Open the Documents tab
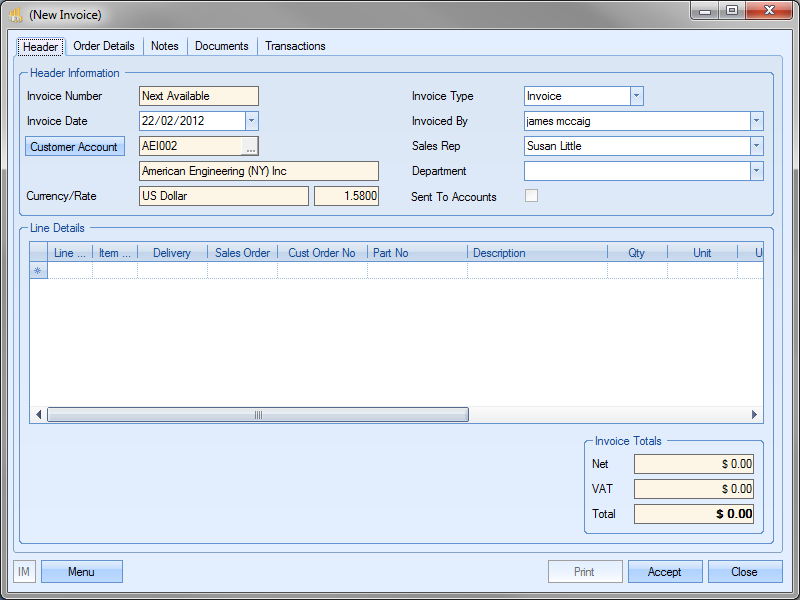The height and width of the screenshot is (600, 800). pyautogui.click(x=221, y=46)
